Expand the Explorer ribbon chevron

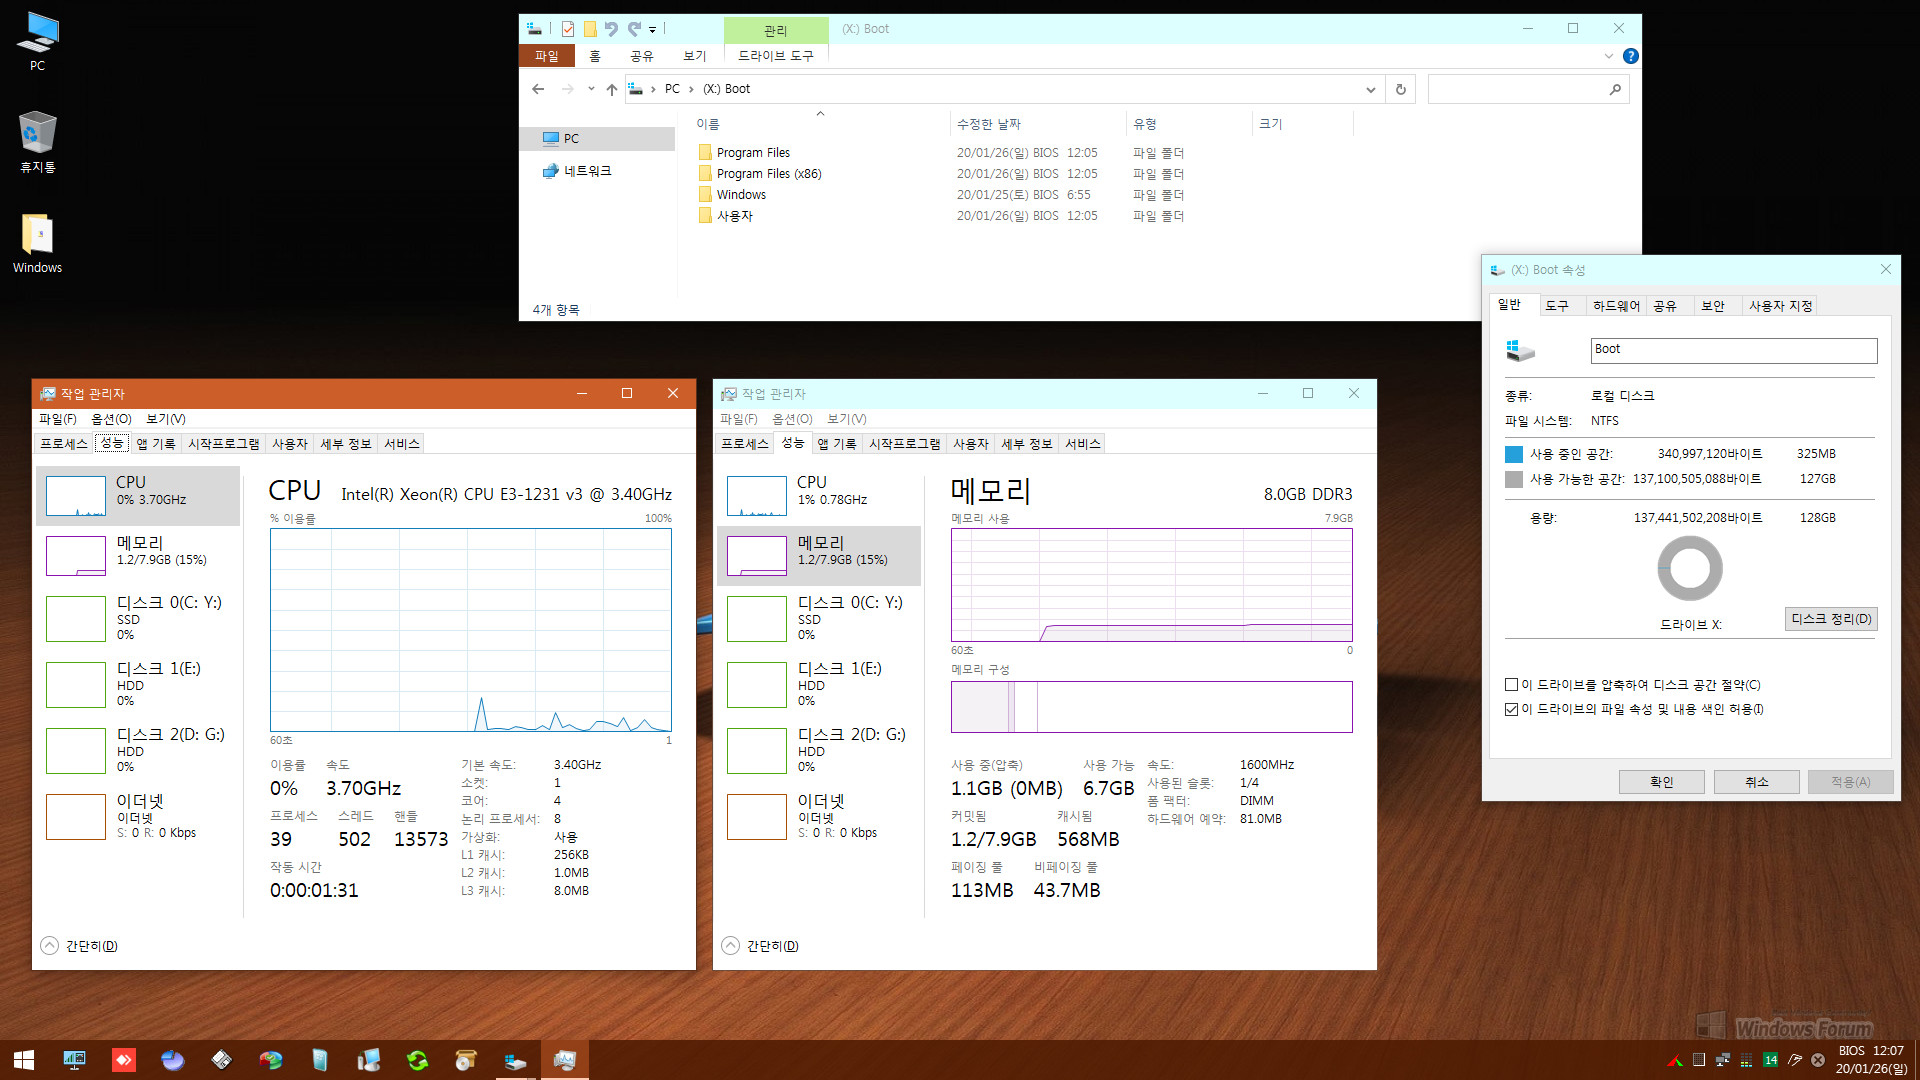pyautogui.click(x=1608, y=56)
